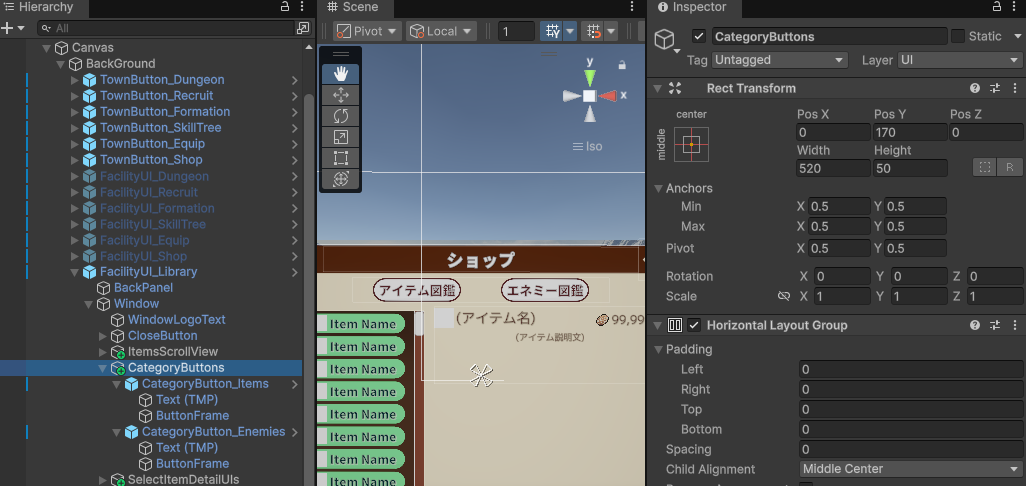Toggle the constrained proportions link icon for Scale

pyautogui.click(x=783, y=297)
